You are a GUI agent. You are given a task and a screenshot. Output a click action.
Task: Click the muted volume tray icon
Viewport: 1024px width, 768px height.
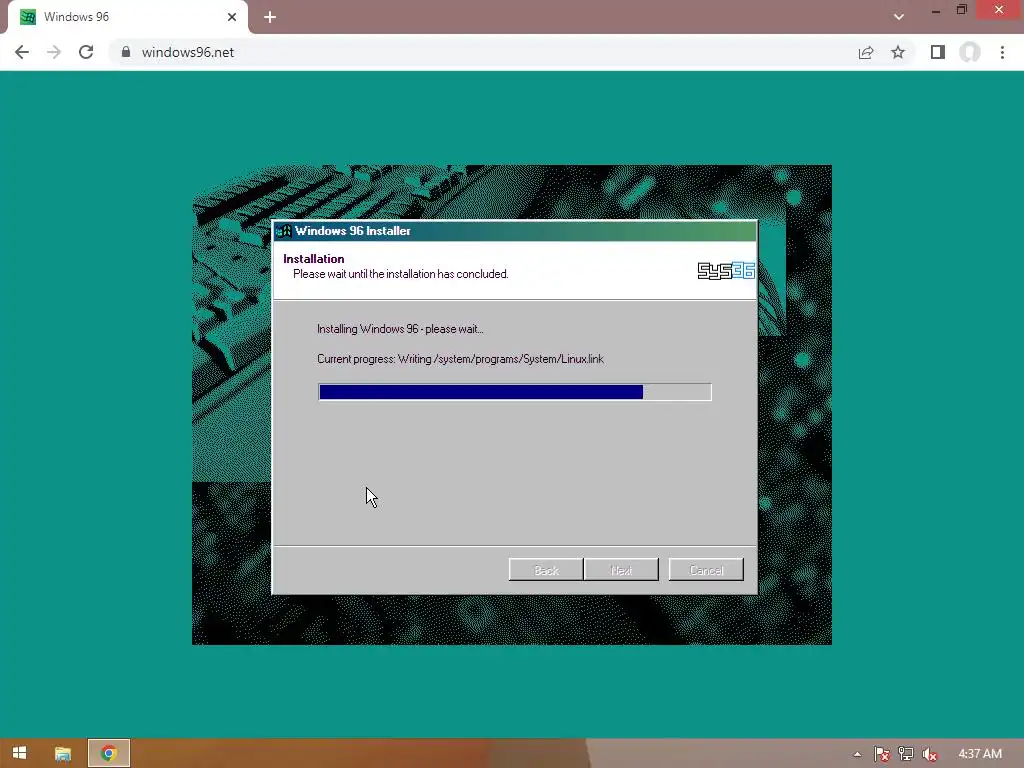(x=929, y=754)
